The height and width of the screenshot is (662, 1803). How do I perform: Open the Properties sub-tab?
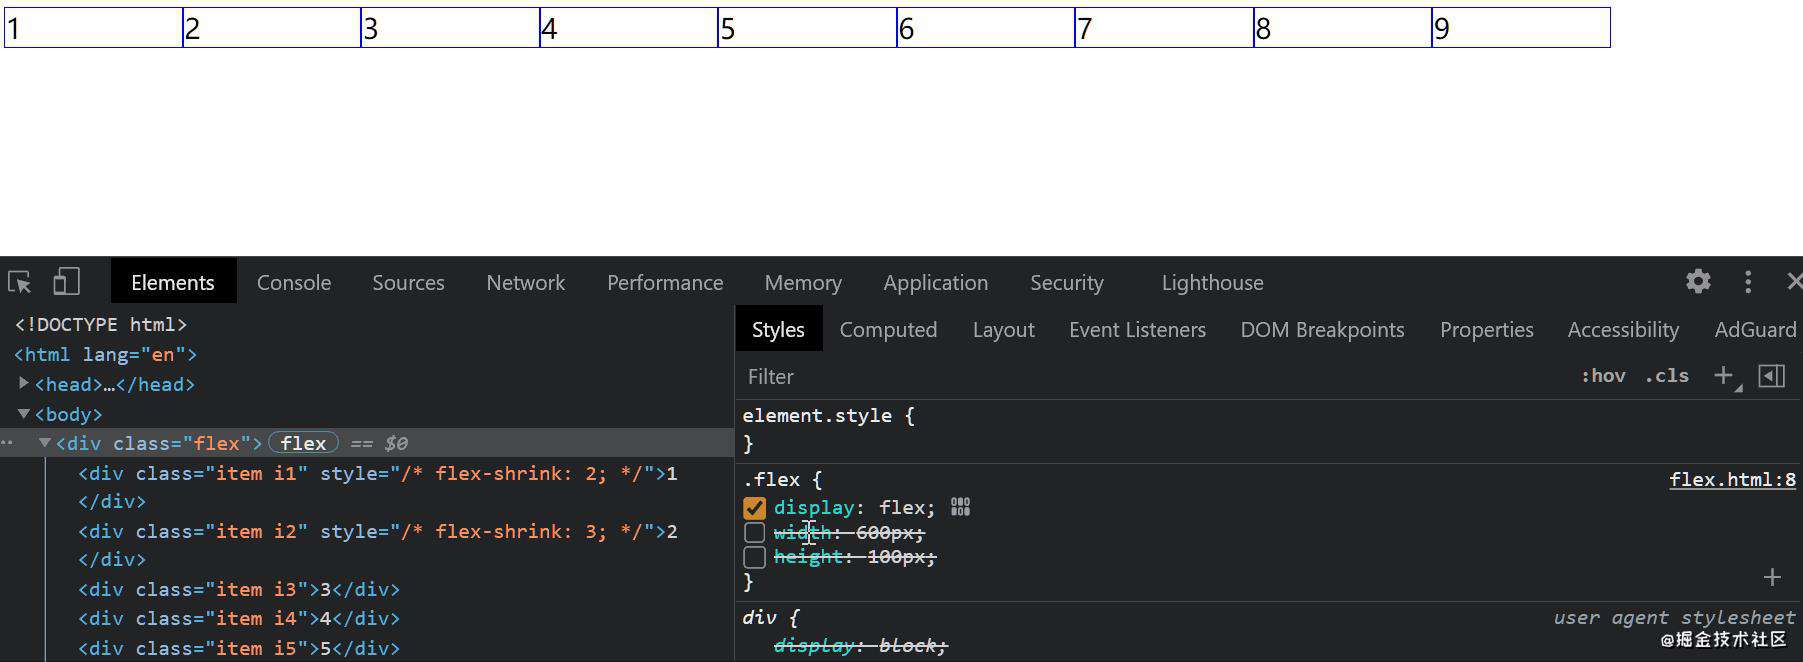pos(1487,330)
